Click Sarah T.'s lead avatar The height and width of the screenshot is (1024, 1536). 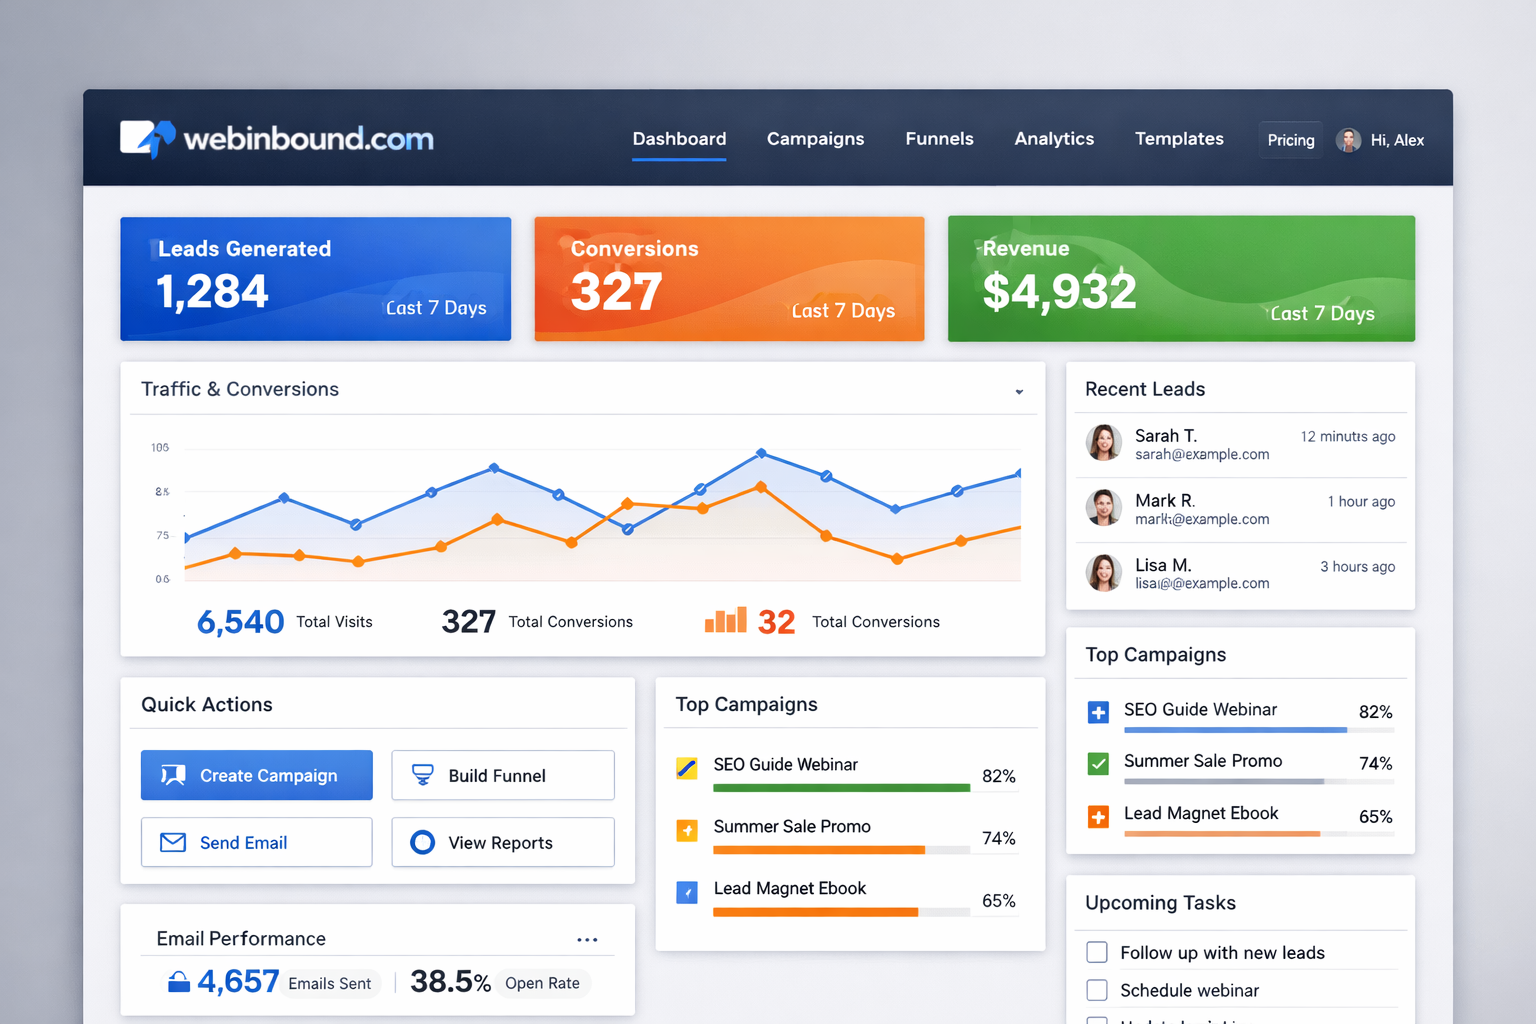pos(1104,442)
